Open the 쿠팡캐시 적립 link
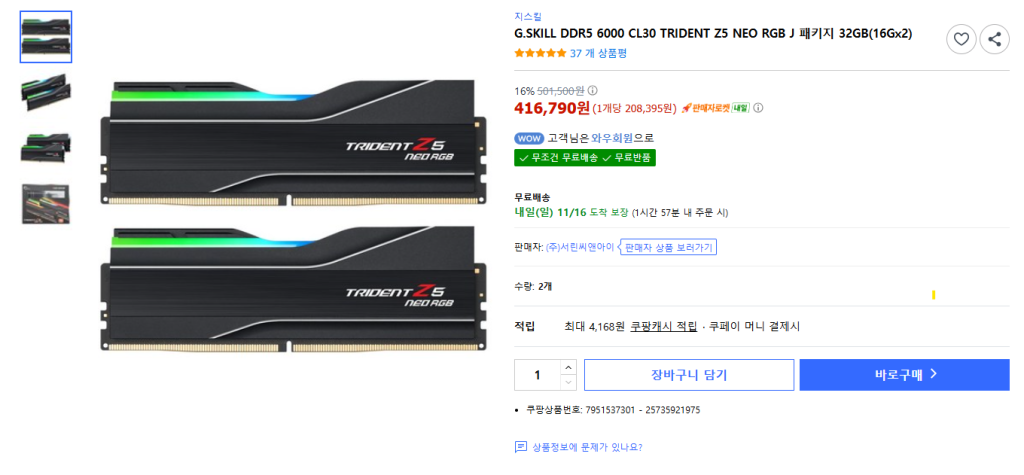Image resolution: width=1024 pixels, height=475 pixels. point(664,327)
